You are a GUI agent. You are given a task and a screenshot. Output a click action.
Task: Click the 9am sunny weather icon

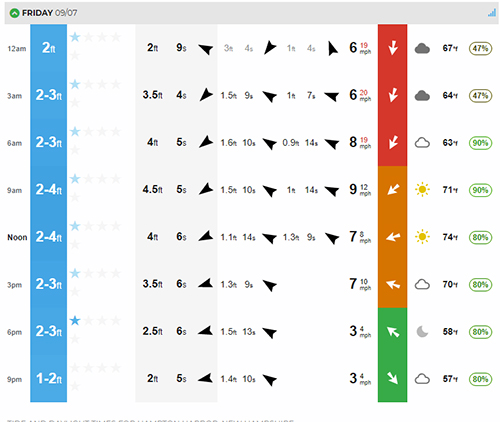(422, 190)
